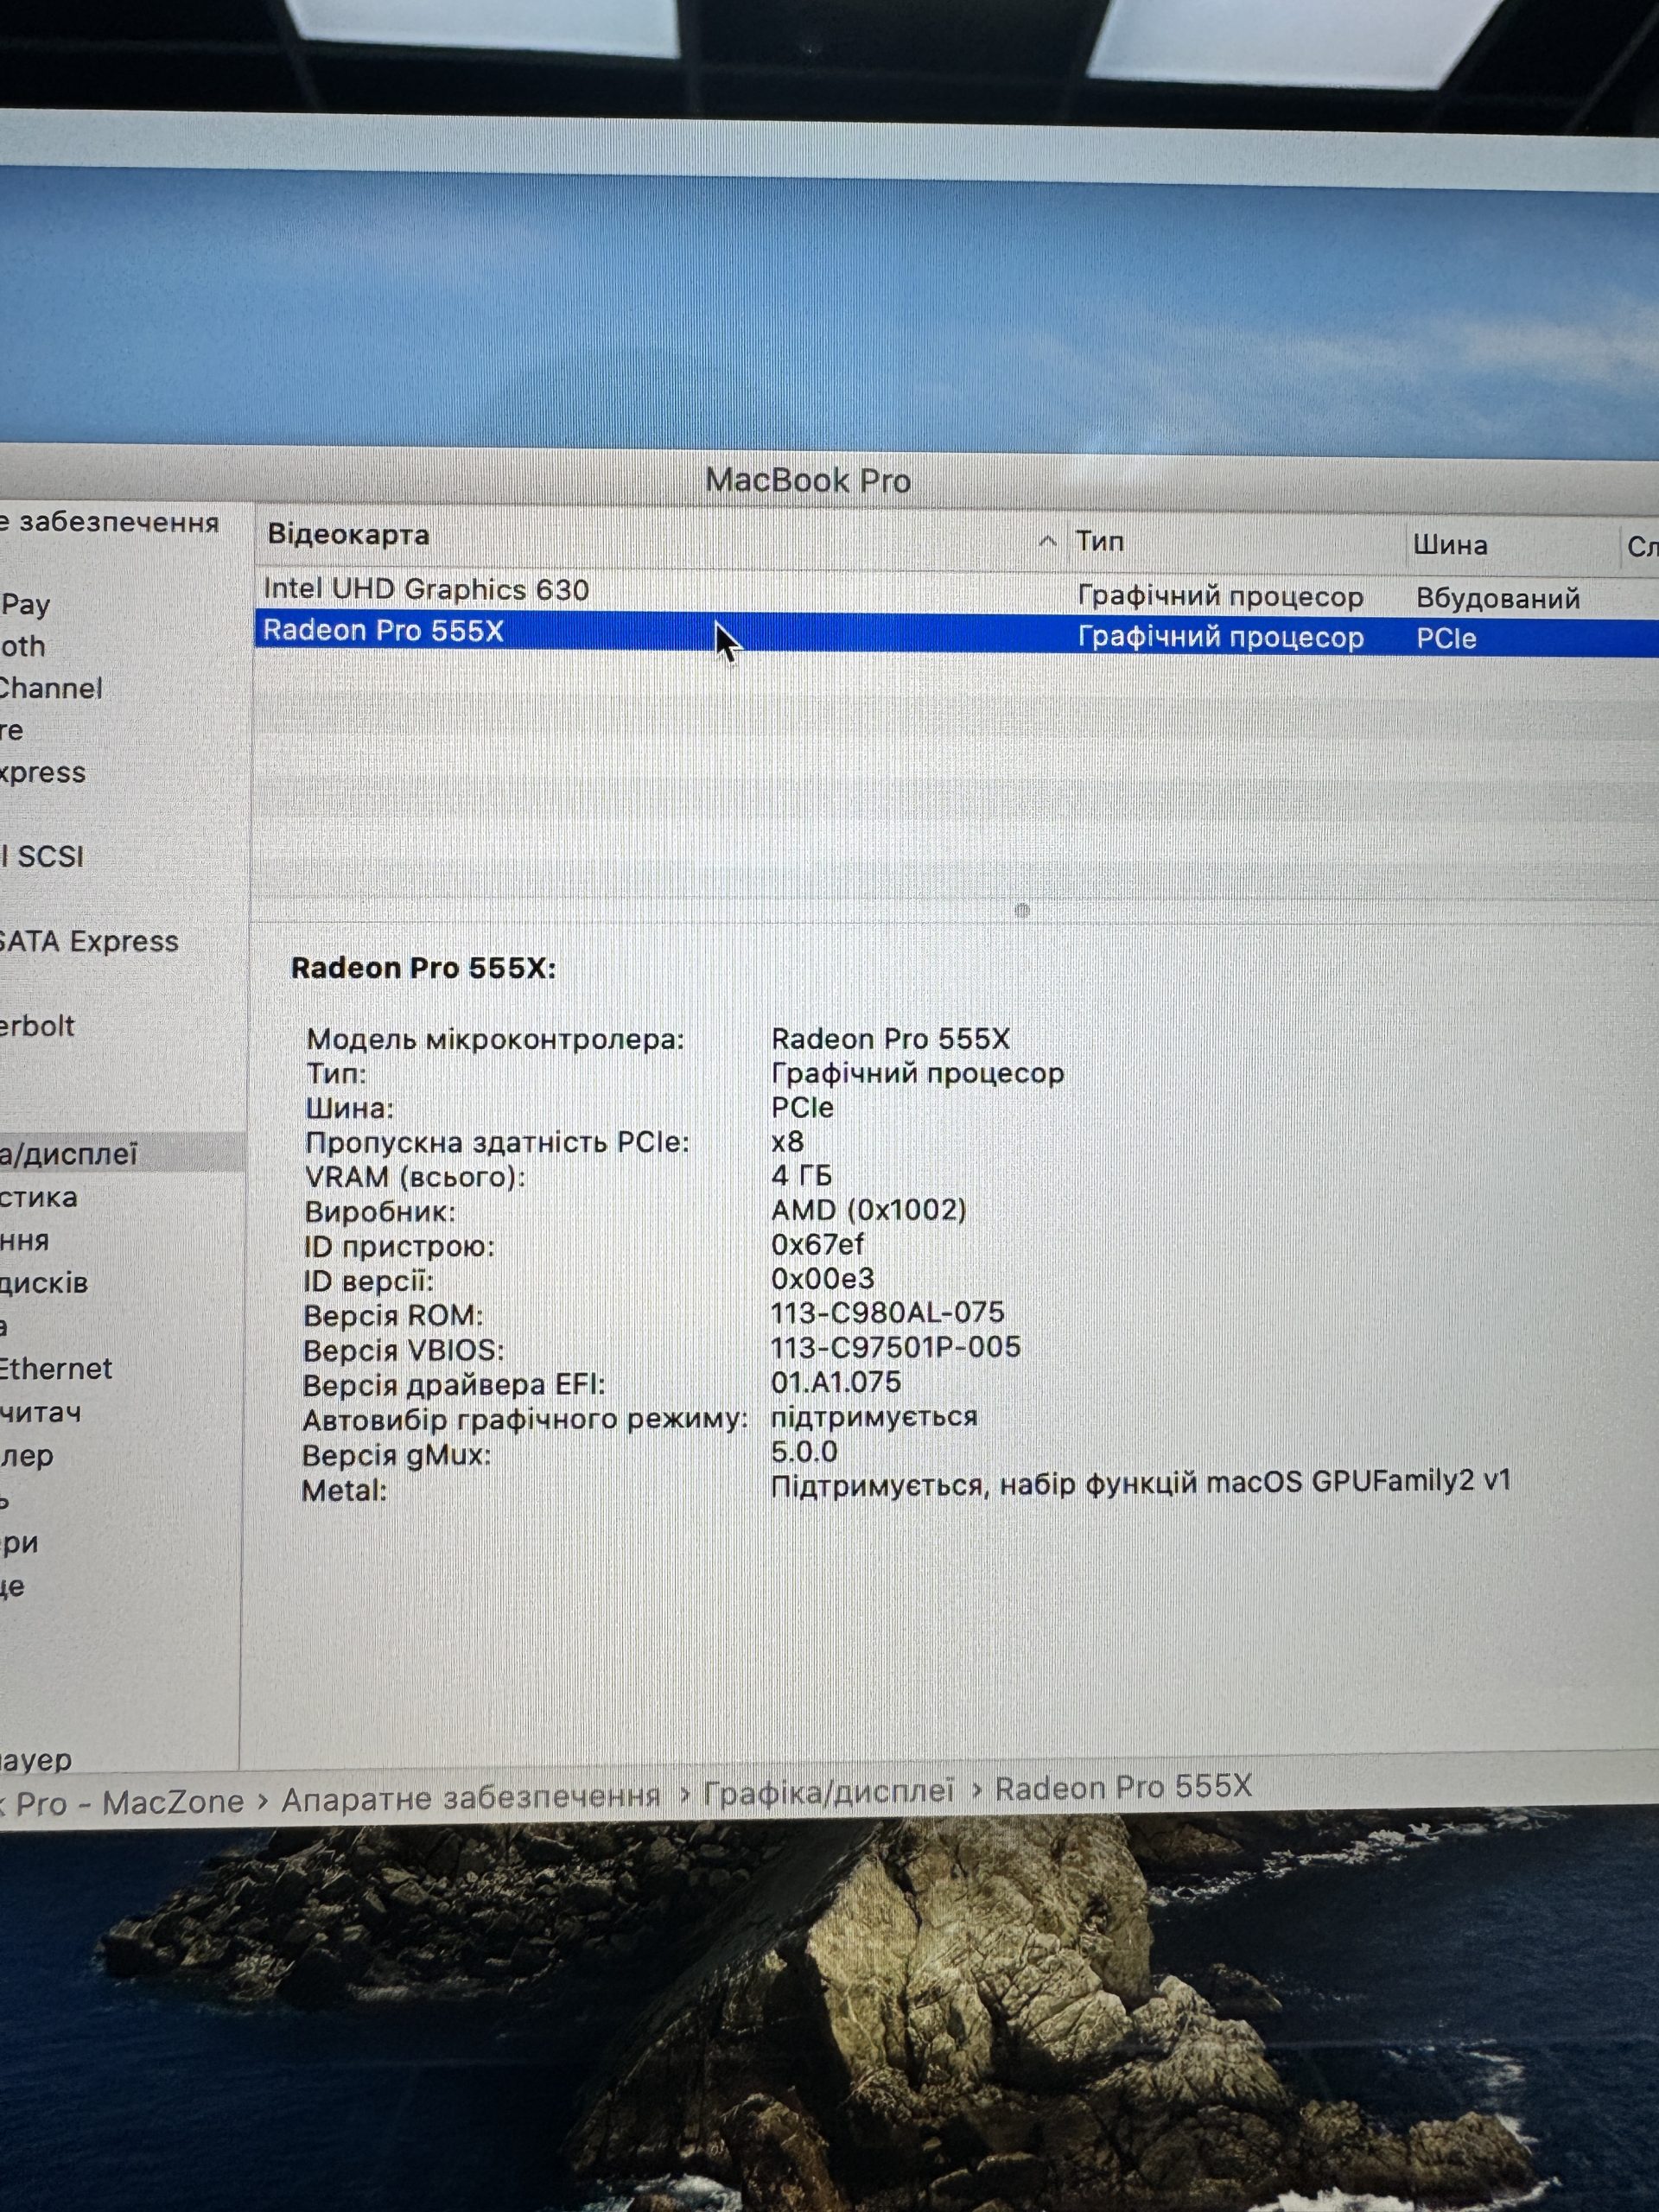
Task: Click Графічний процесор cell in Intel UHD row
Action: (1220, 596)
